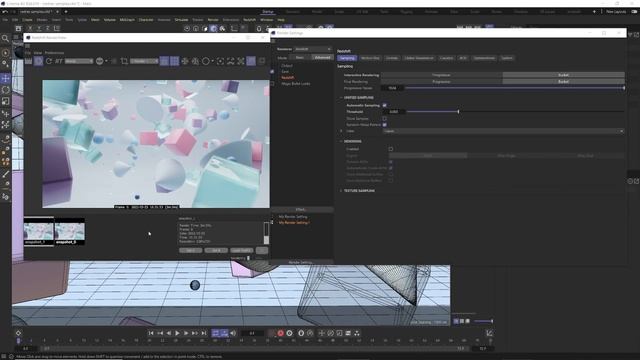
Task: Switch Render Settings mode to Basic
Action: coord(300,58)
